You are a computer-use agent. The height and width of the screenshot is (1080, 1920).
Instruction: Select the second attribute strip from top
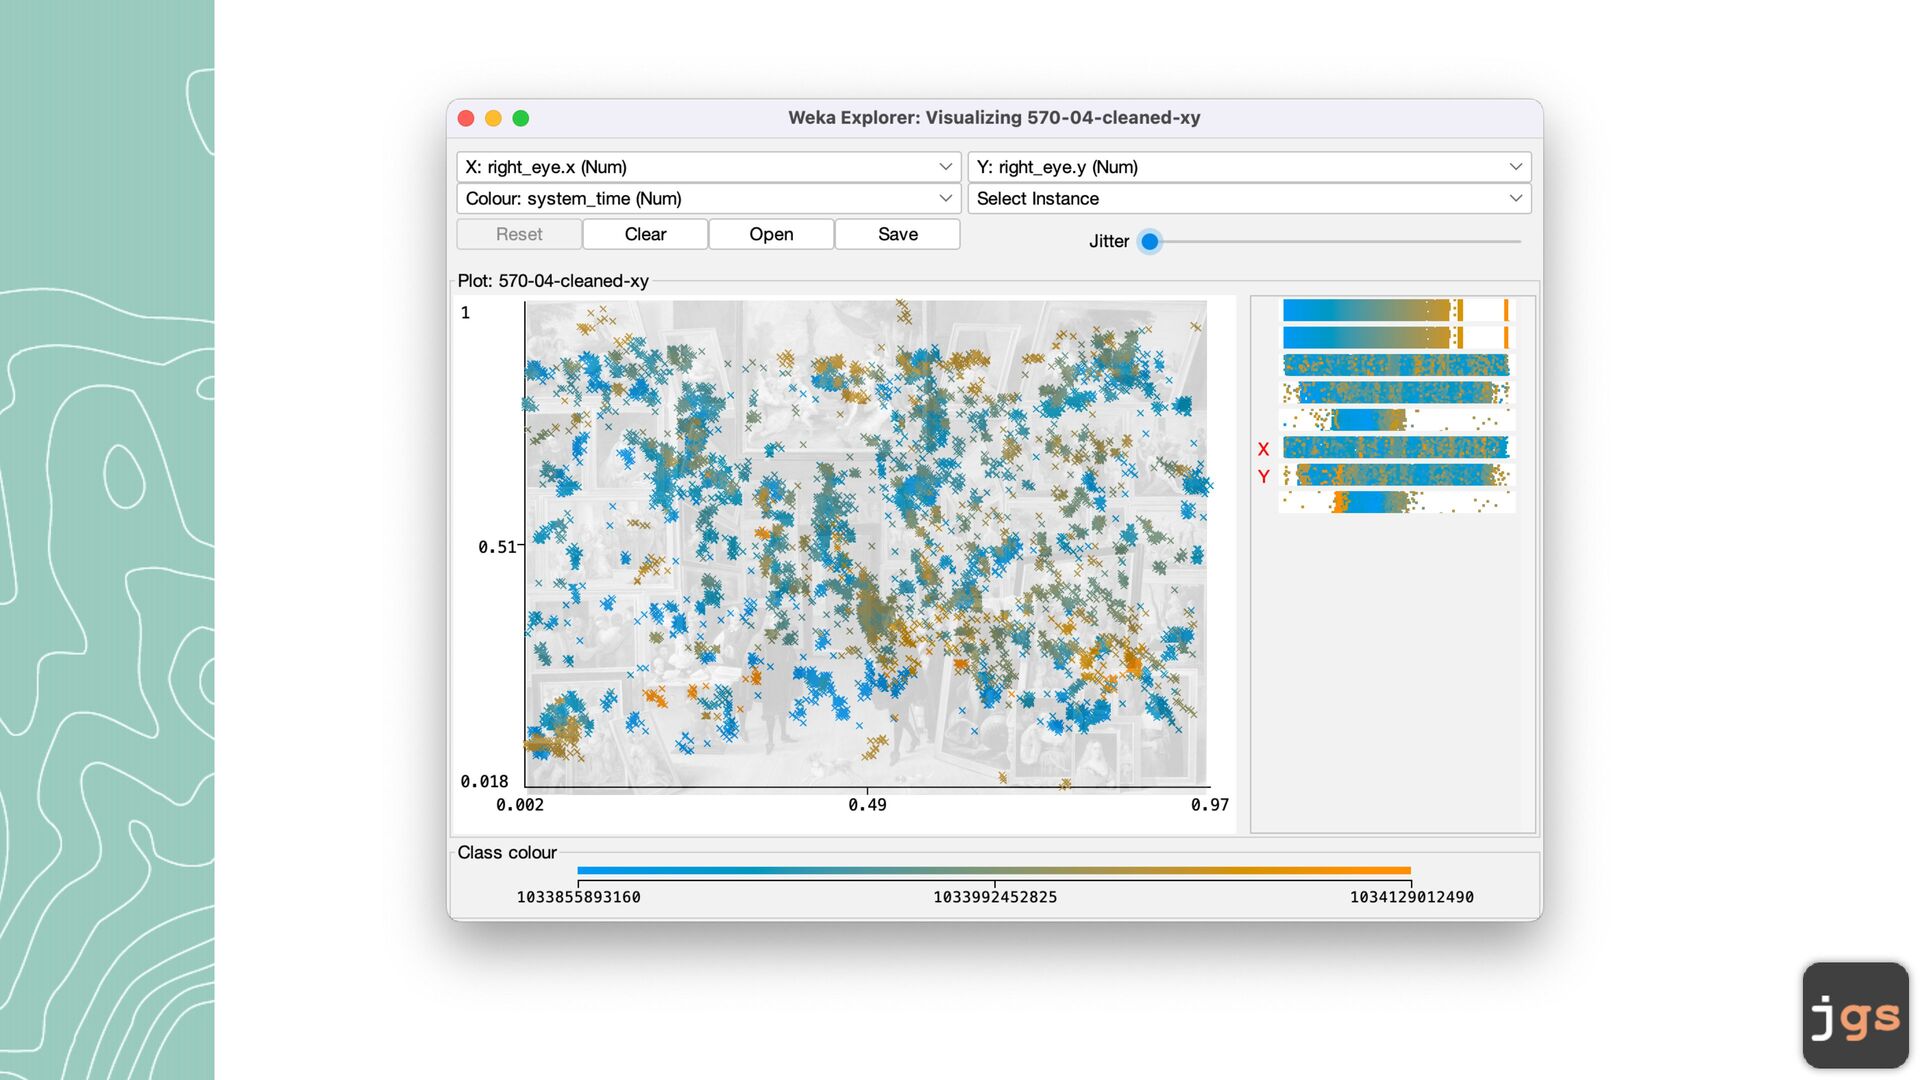(x=1396, y=337)
